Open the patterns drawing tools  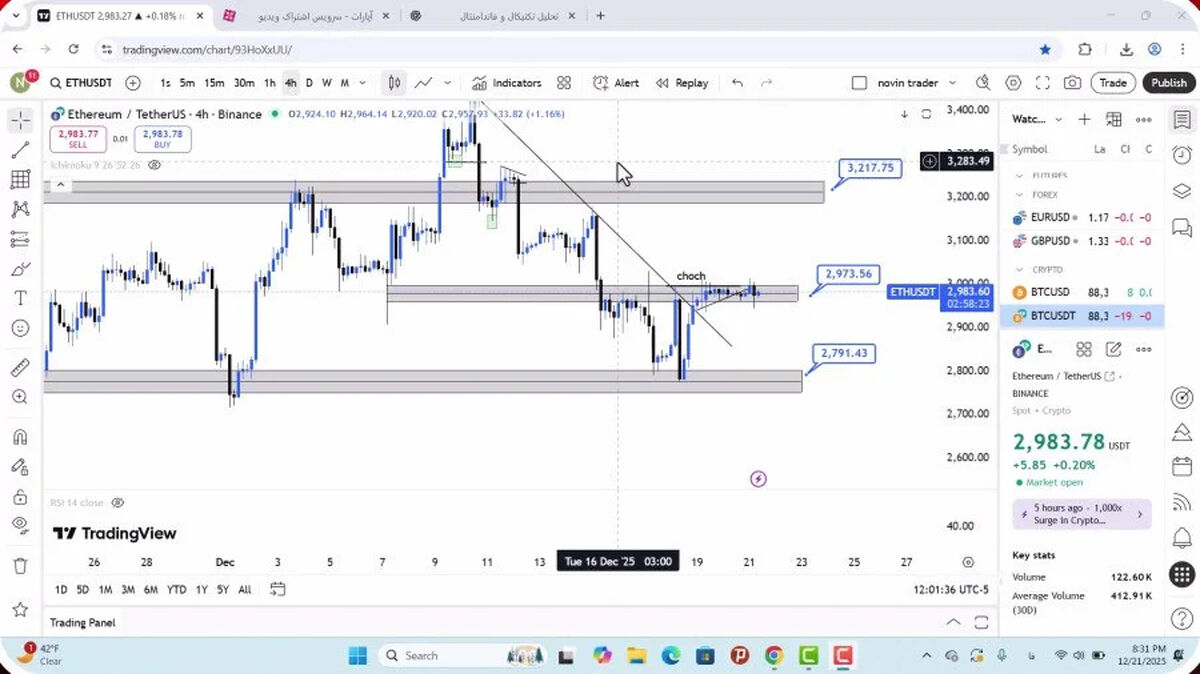(20, 210)
